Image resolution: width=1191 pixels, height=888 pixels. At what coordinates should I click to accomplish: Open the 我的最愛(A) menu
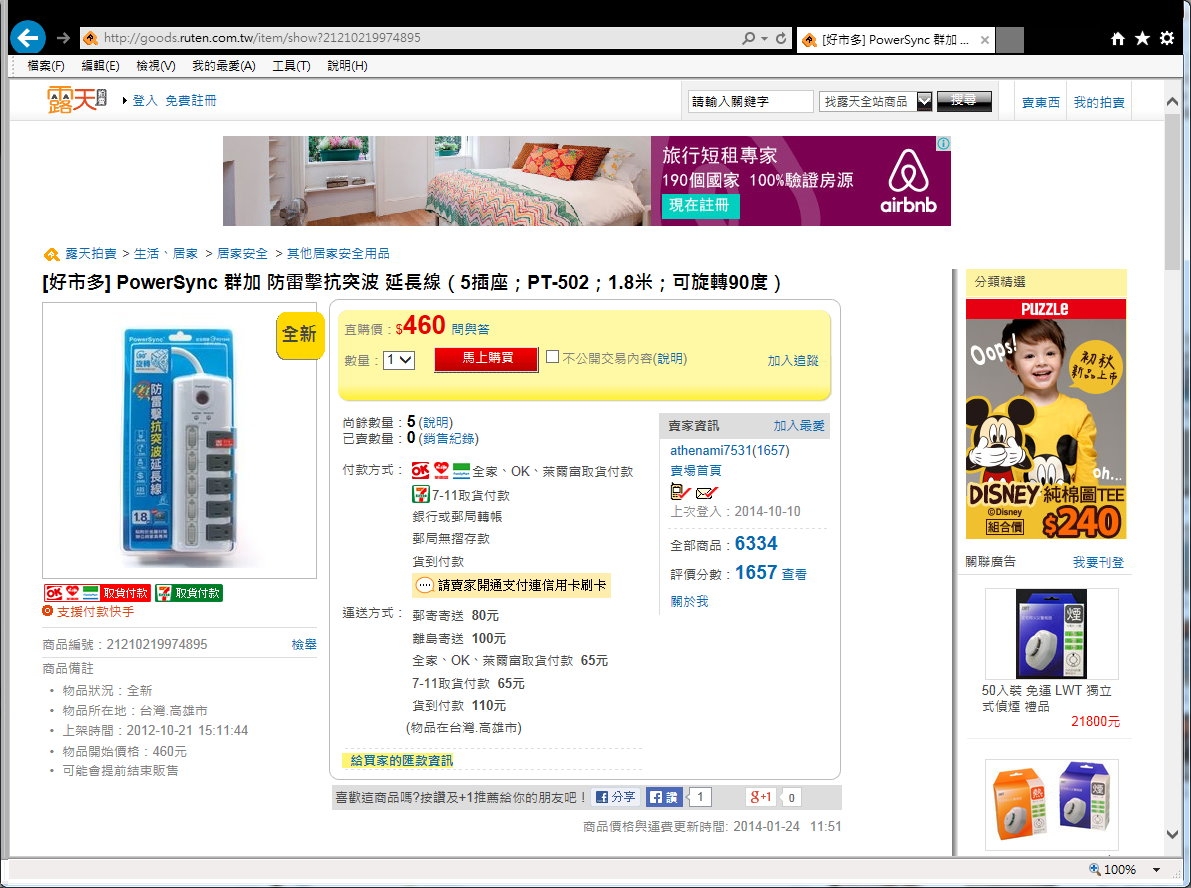[223, 66]
